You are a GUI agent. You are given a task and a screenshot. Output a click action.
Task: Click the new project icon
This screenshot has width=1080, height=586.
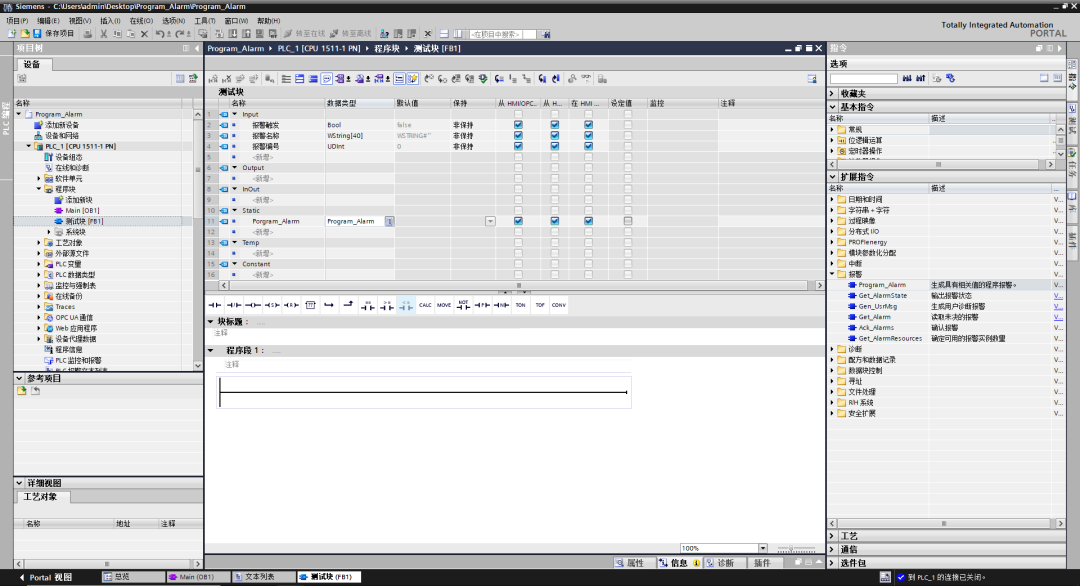(x=12, y=34)
